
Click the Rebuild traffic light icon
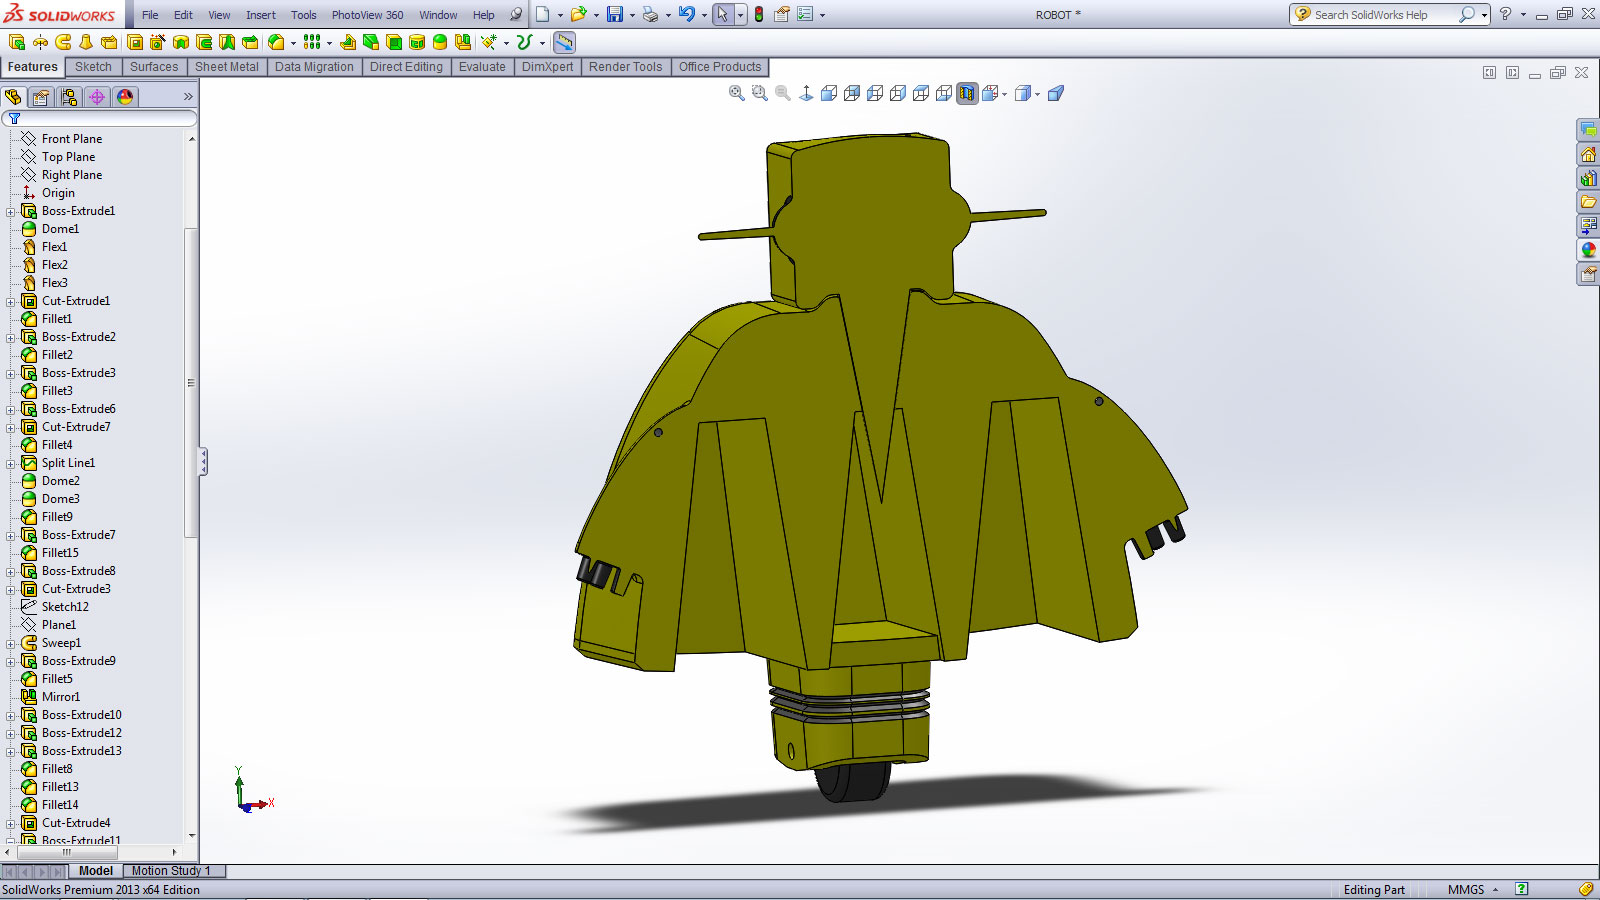pos(759,14)
